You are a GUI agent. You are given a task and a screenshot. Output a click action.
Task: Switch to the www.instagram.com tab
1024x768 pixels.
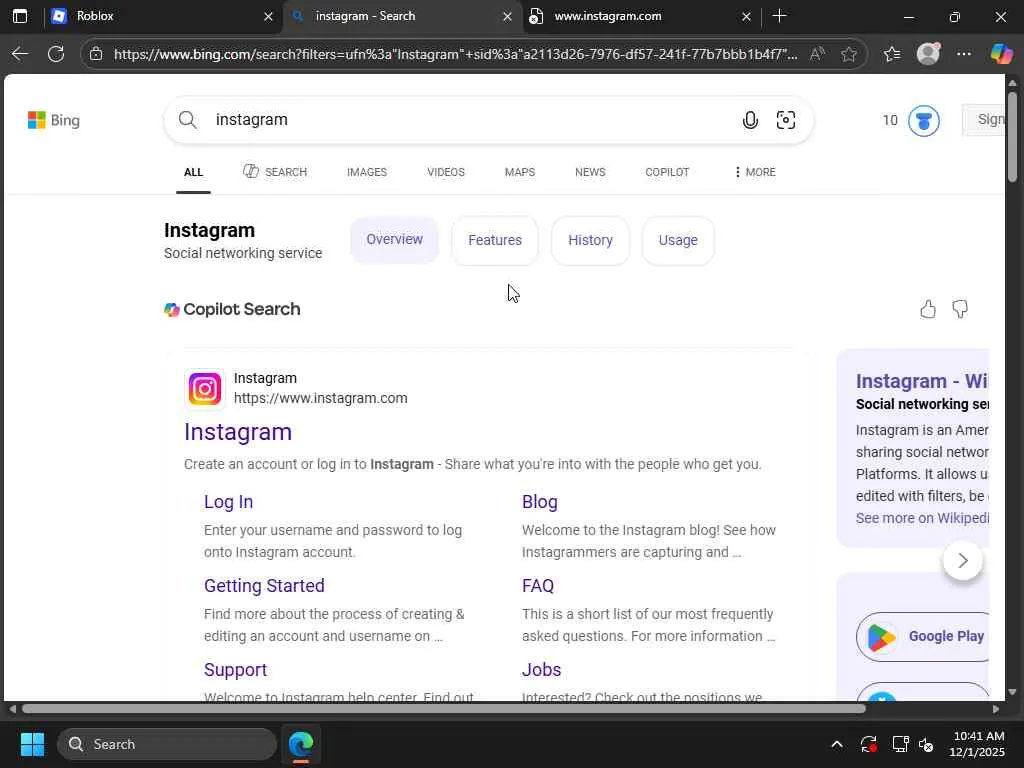tap(641, 16)
